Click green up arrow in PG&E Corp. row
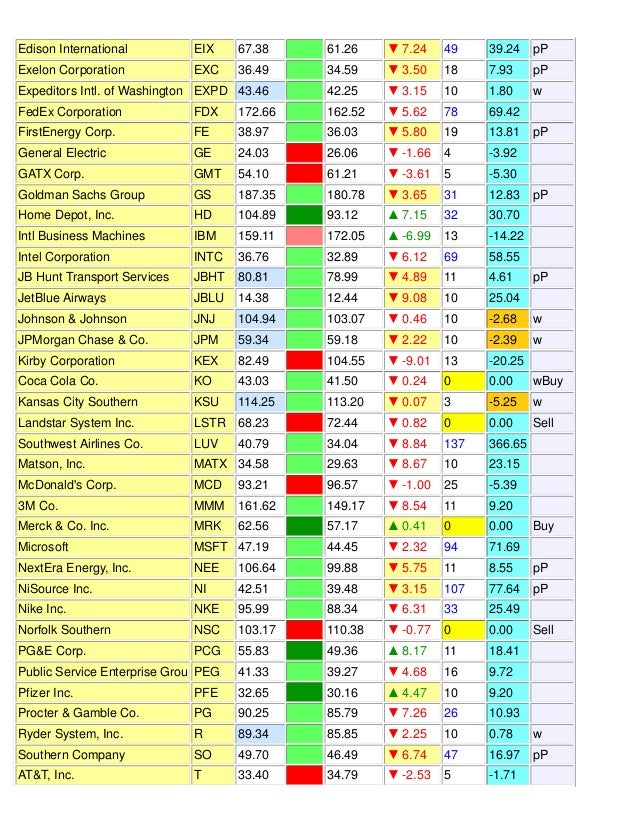638x826 pixels. (x=393, y=651)
